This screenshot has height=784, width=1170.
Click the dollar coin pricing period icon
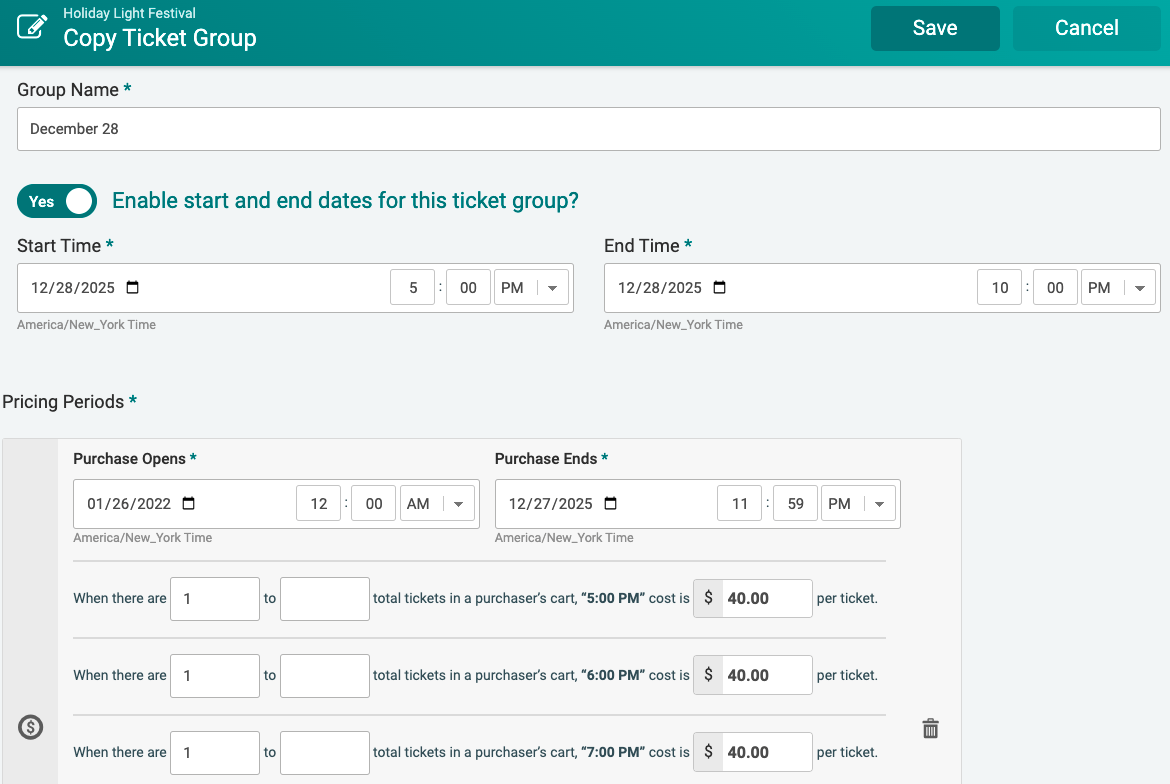click(30, 727)
